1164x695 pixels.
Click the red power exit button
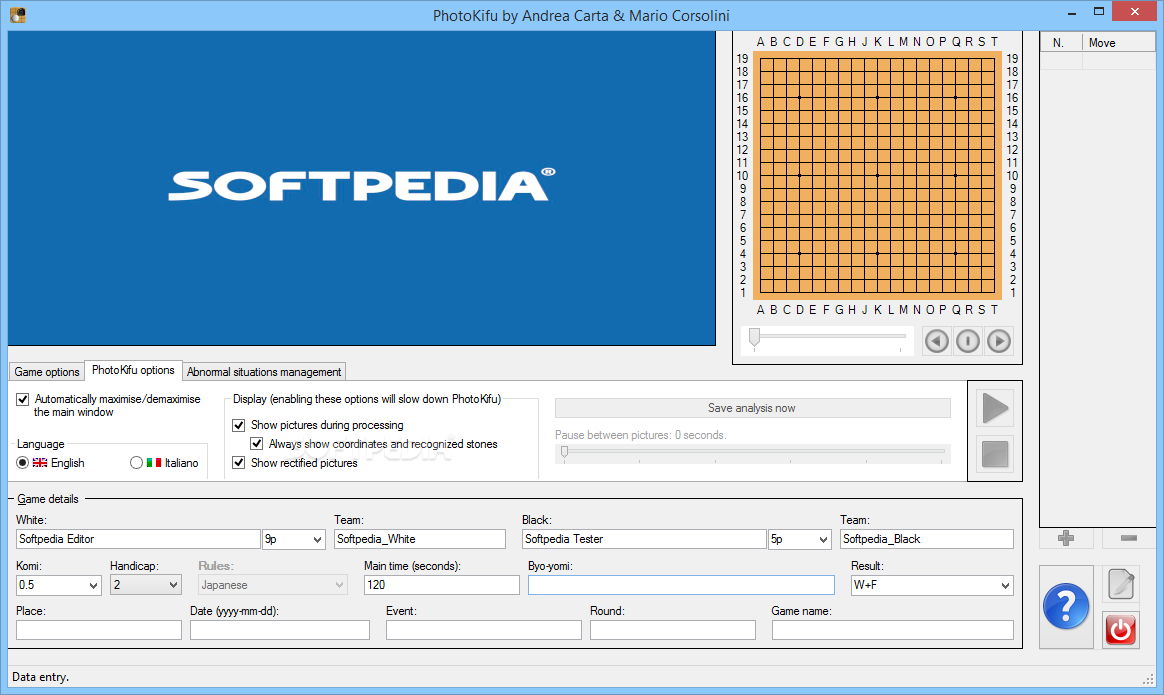coord(1120,630)
